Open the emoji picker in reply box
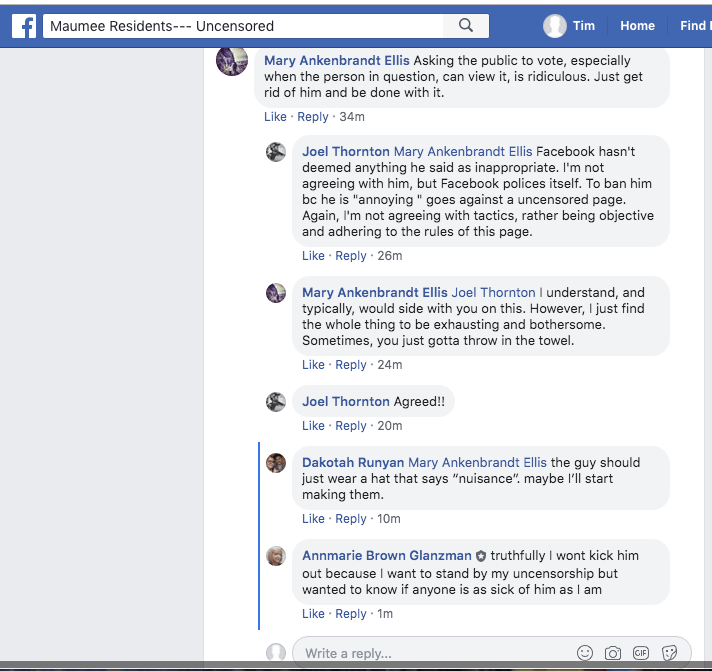The height and width of the screenshot is (671, 712). coord(585,653)
